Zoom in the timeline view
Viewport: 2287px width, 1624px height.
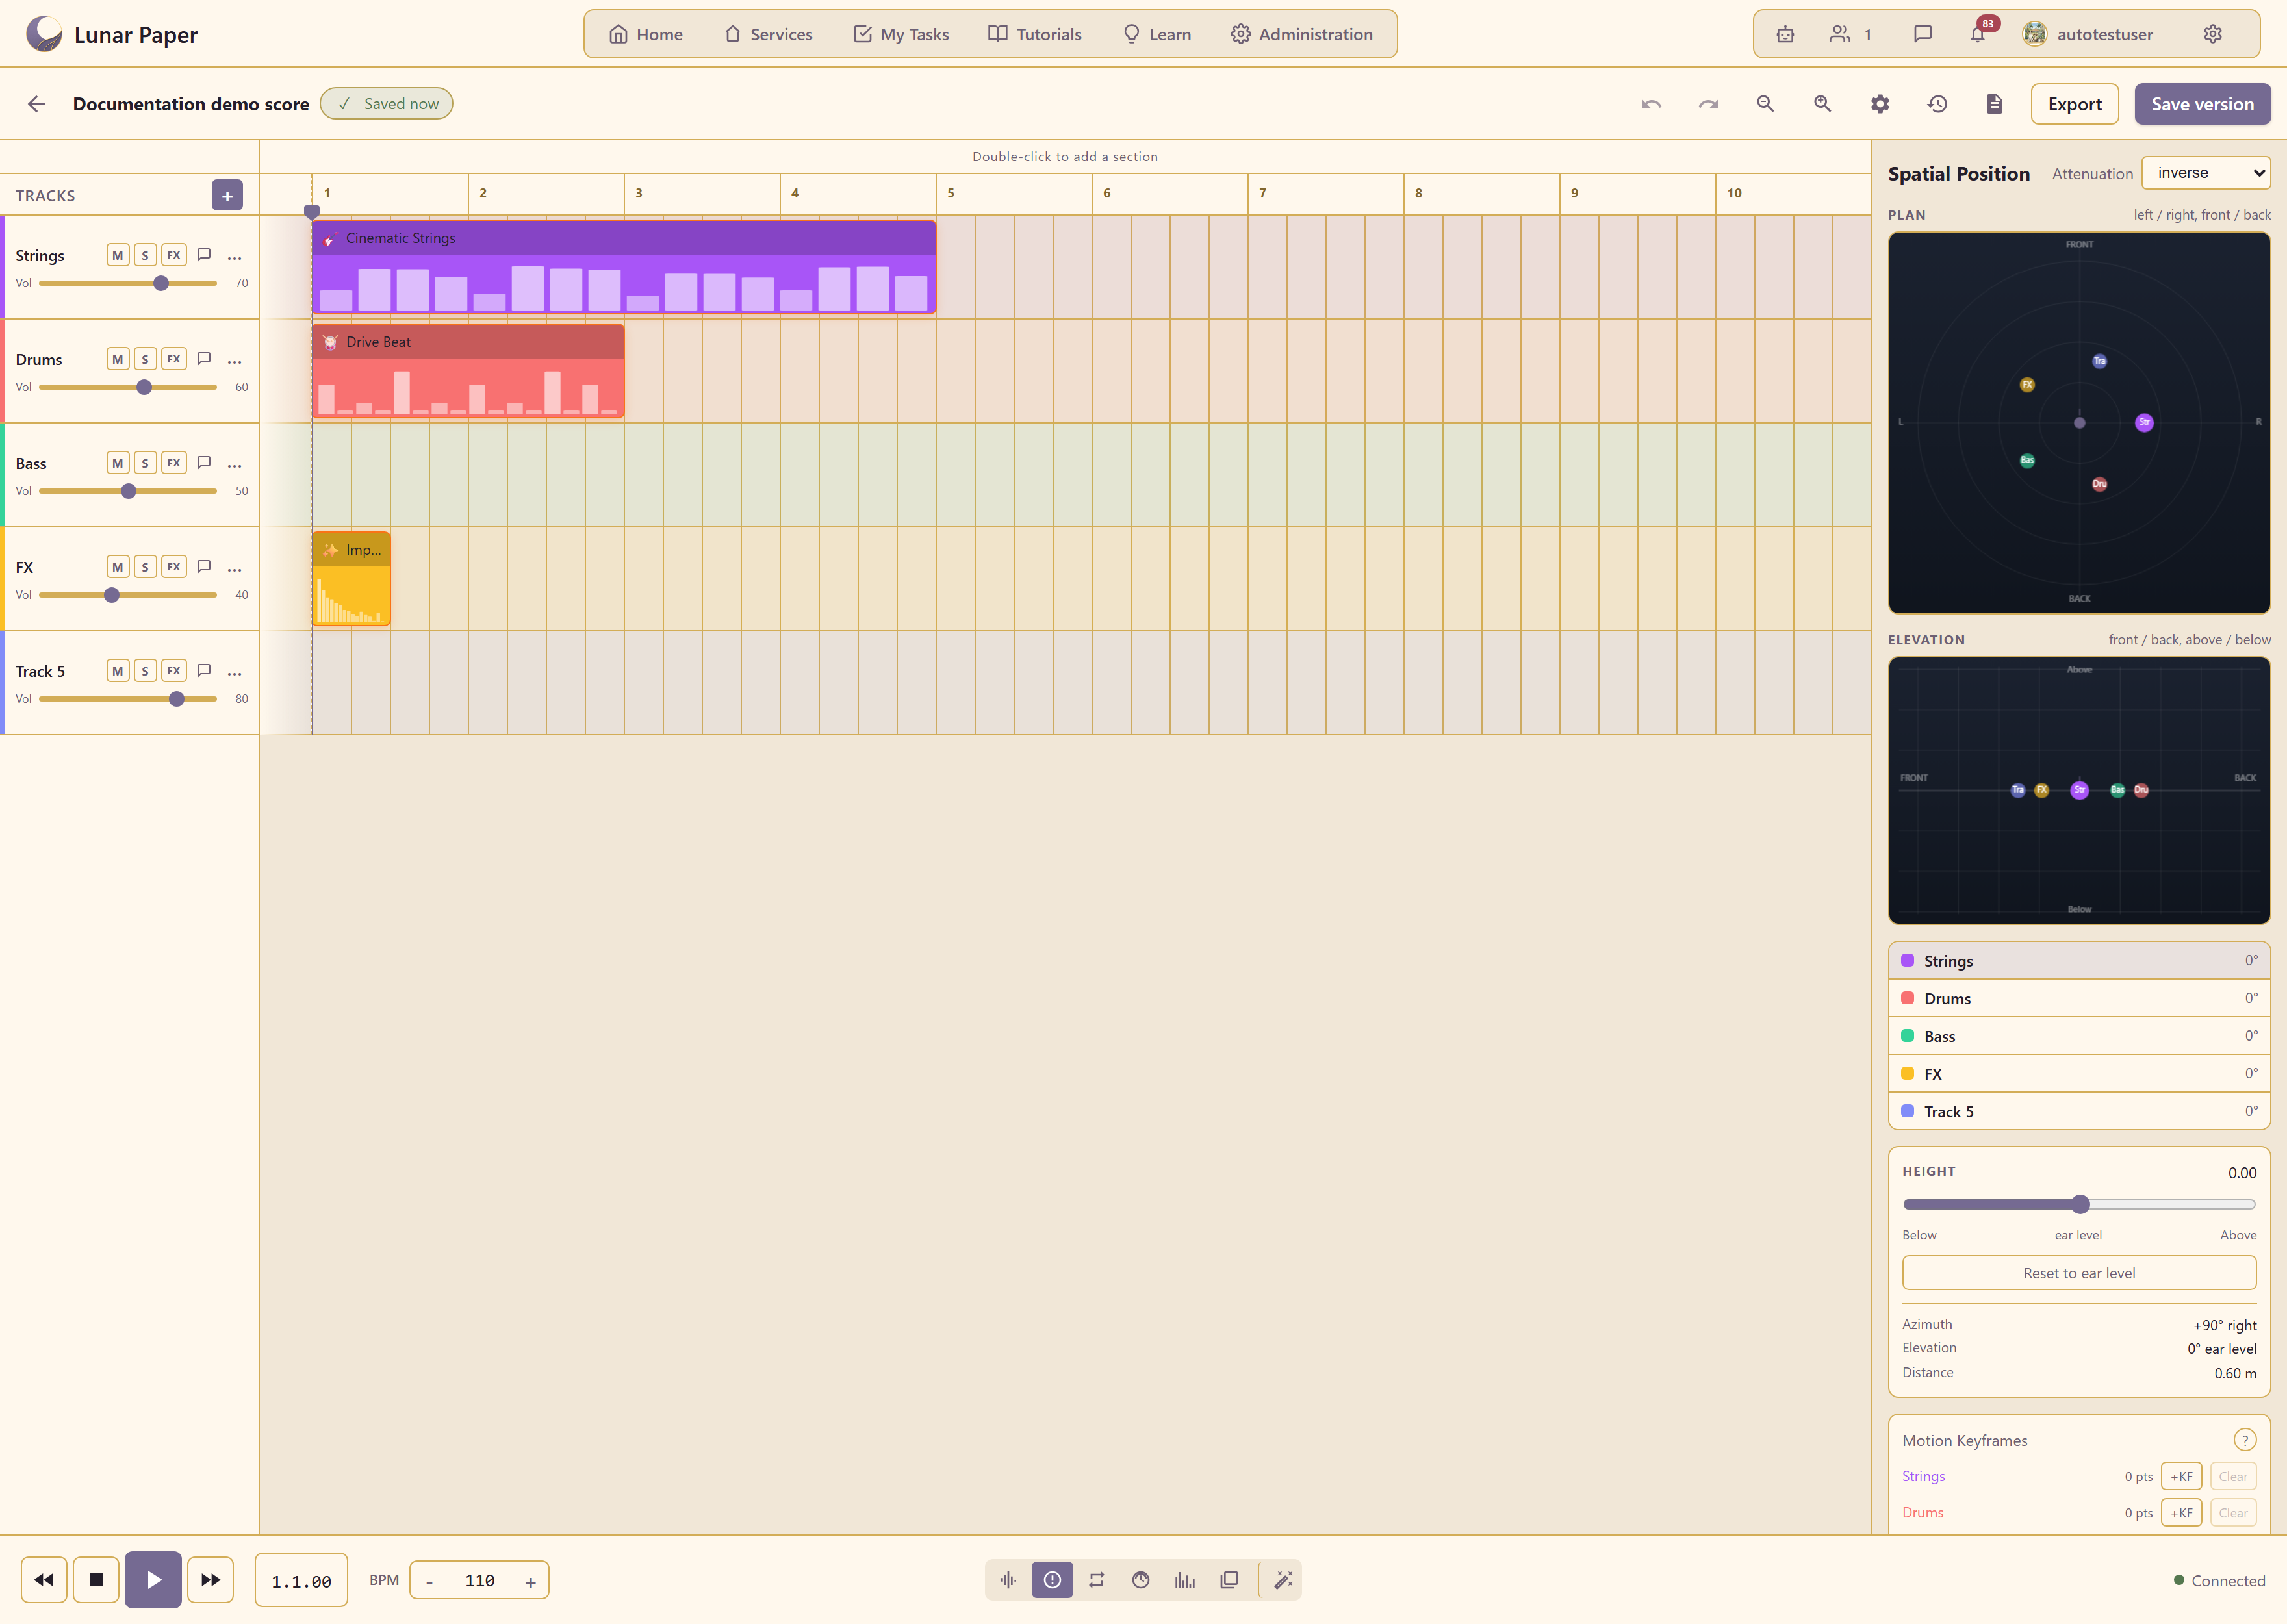[x=1822, y=104]
